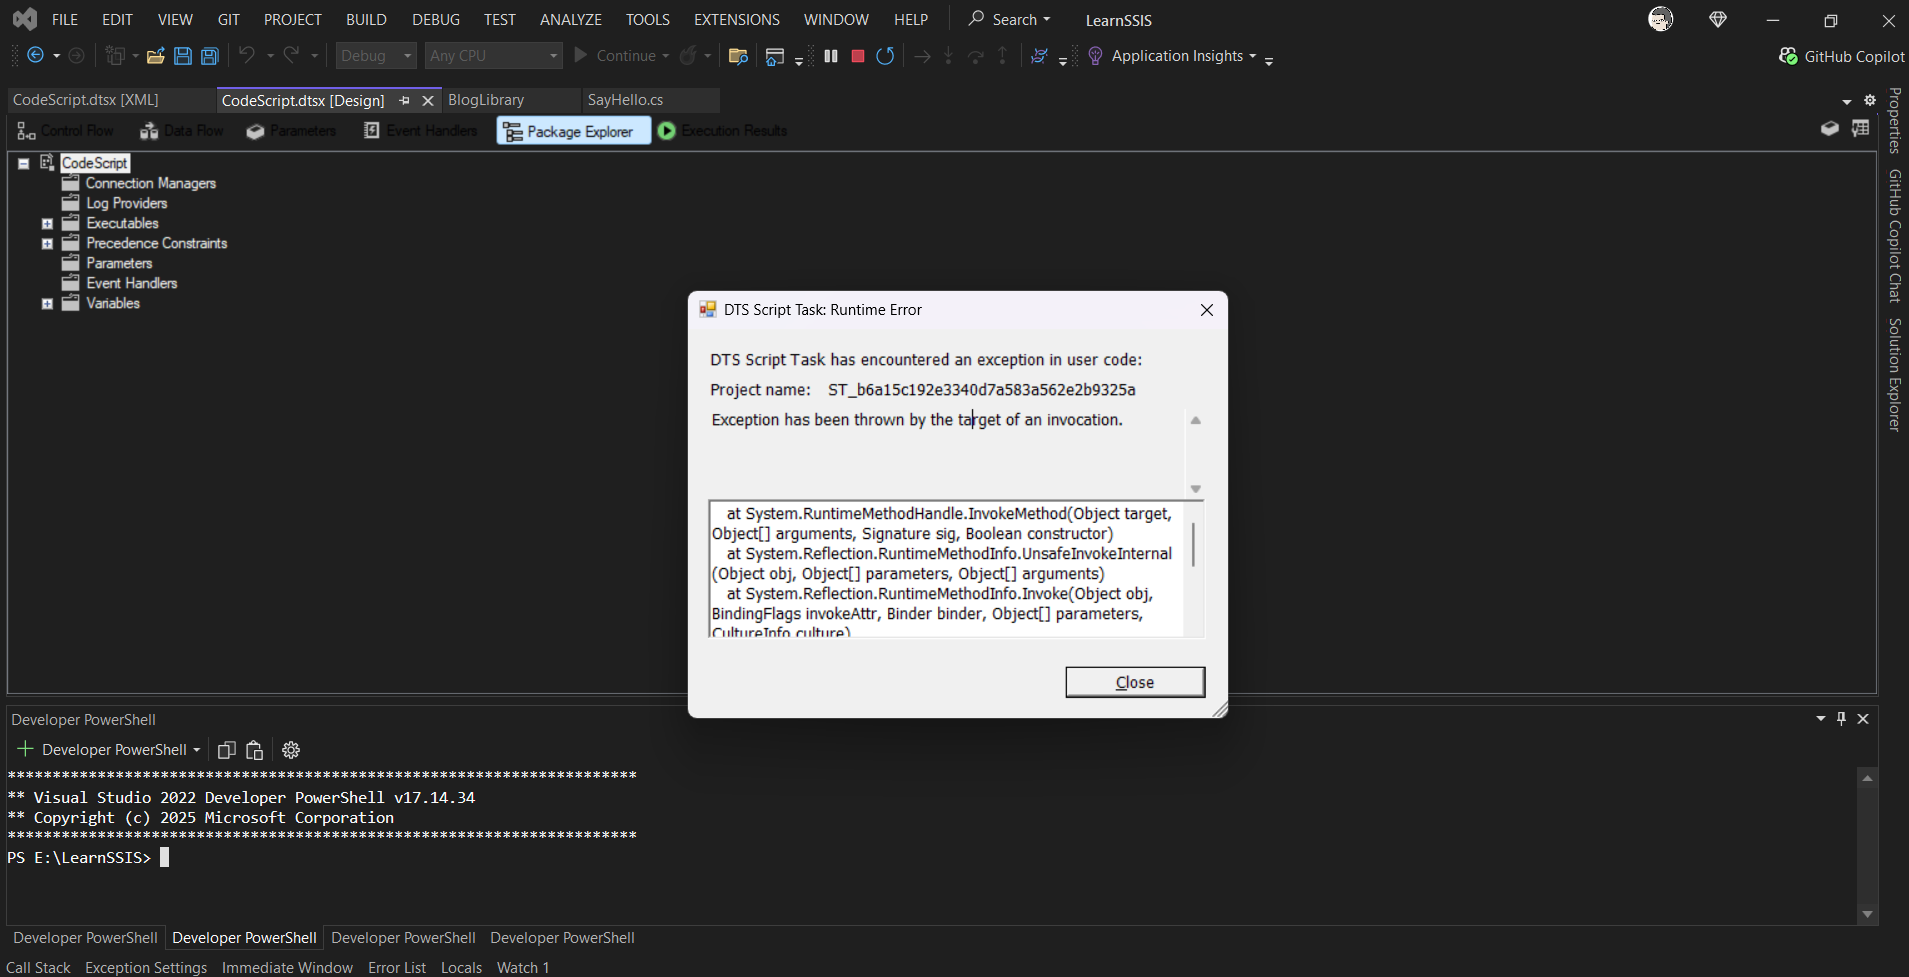Open the EXTENSIONS menu
The width and height of the screenshot is (1909, 977).
click(737, 20)
